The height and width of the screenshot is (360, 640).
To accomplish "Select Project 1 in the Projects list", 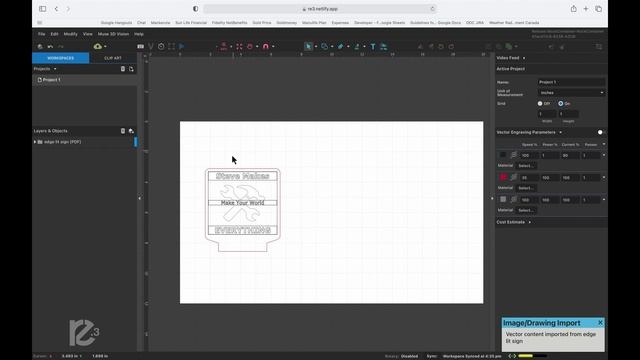I will 84,80.
